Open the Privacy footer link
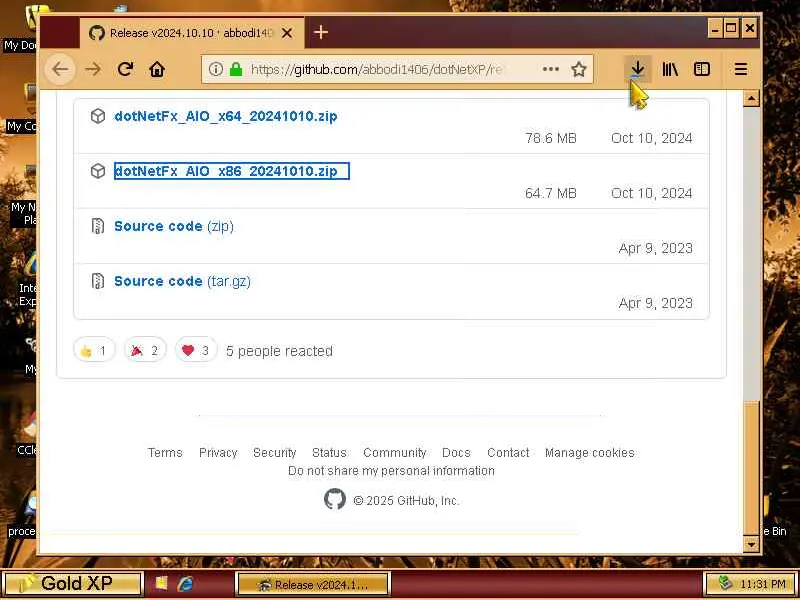 click(x=218, y=453)
